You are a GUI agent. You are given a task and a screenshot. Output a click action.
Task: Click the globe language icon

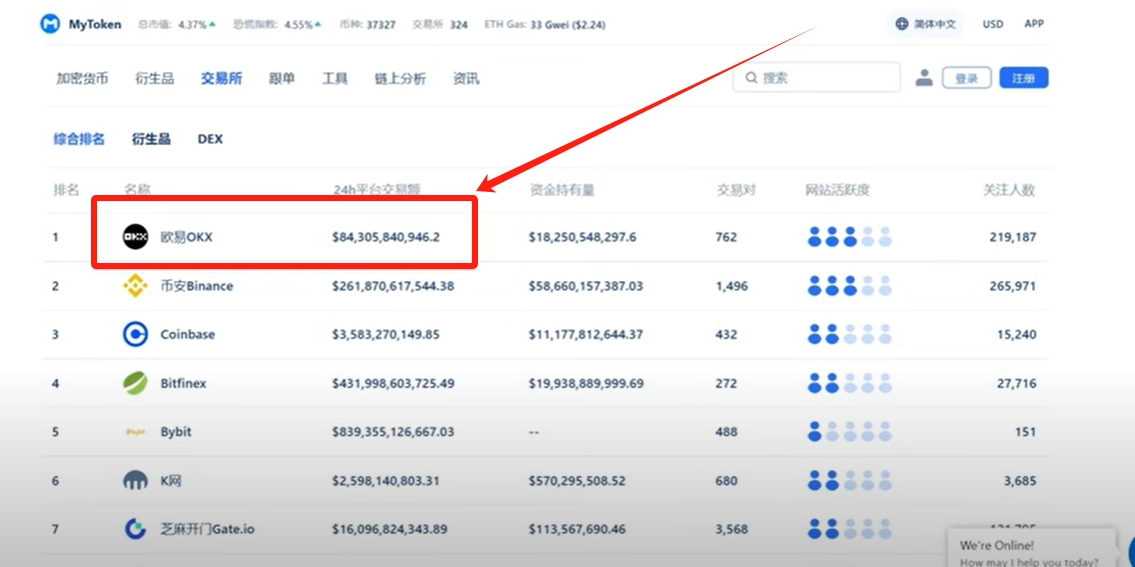(902, 24)
